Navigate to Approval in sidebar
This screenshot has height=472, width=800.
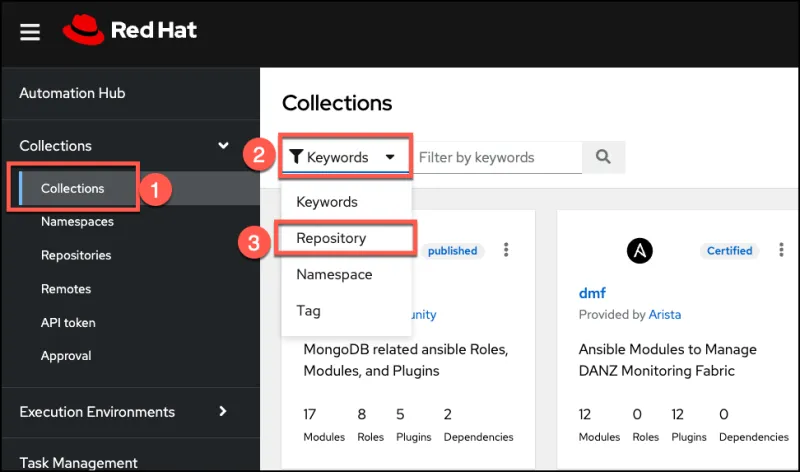pyautogui.click(x=66, y=355)
